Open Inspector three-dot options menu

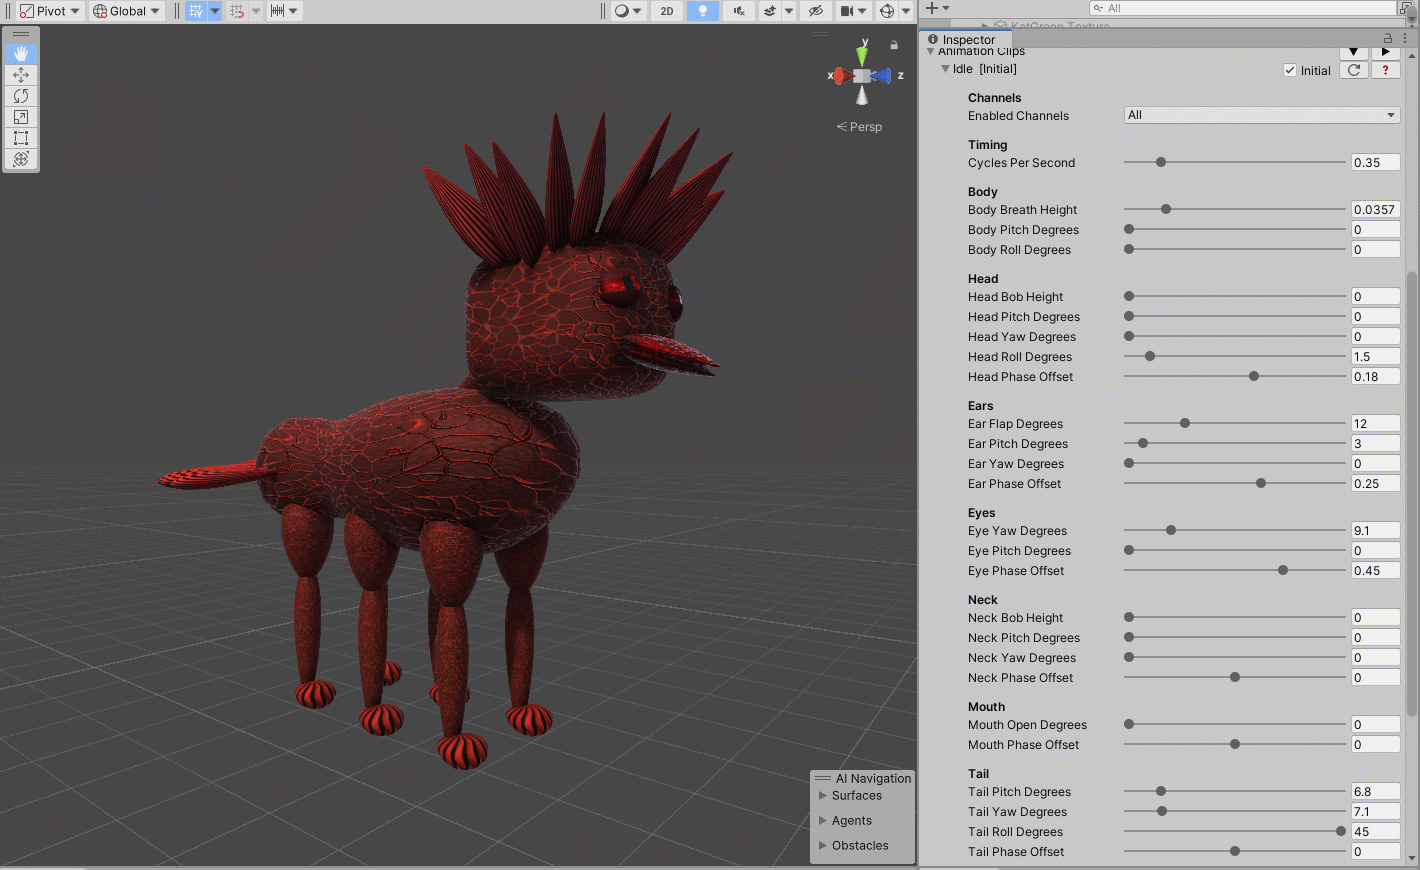point(1405,39)
